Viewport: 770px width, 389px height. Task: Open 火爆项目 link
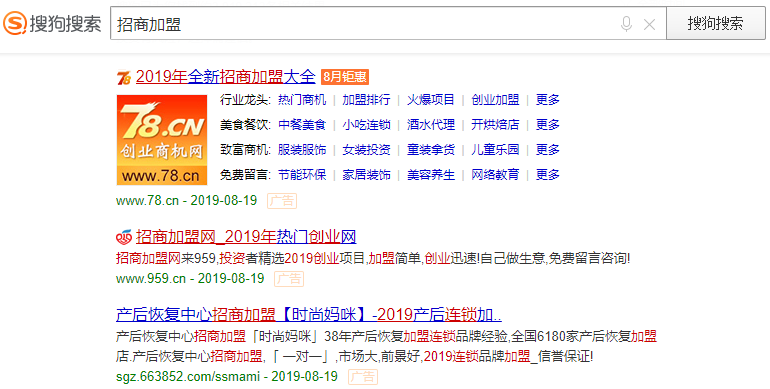pyautogui.click(x=431, y=100)
